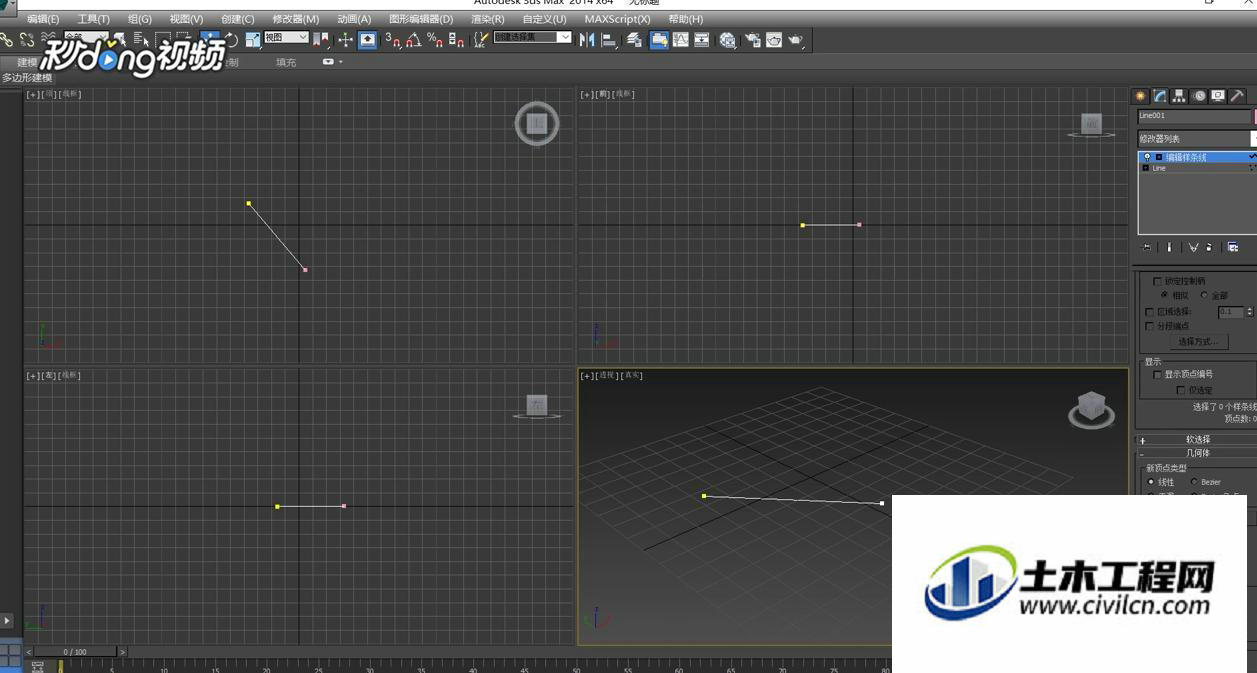Click the Render Production teapot icon
This screenshot has height=673, width=1257.
[x=795, y=39]
